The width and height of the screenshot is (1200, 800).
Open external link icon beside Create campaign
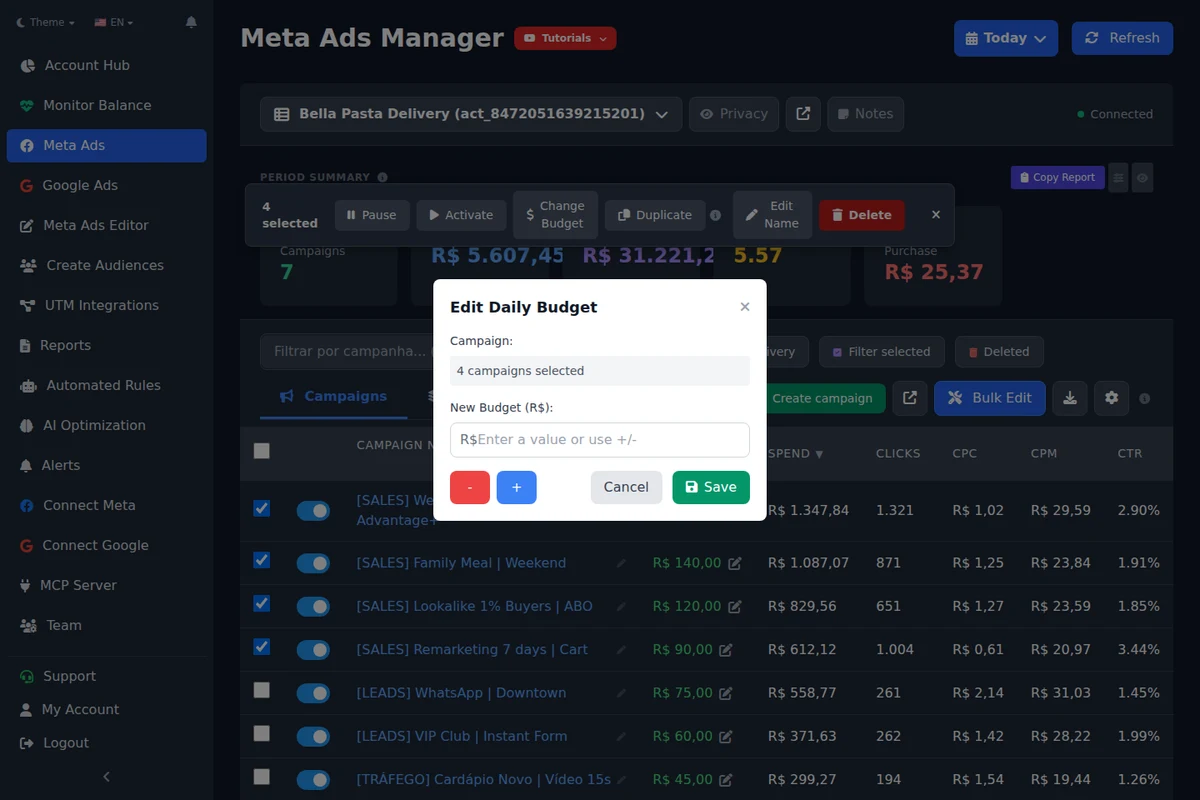click(x=910, y=398)
